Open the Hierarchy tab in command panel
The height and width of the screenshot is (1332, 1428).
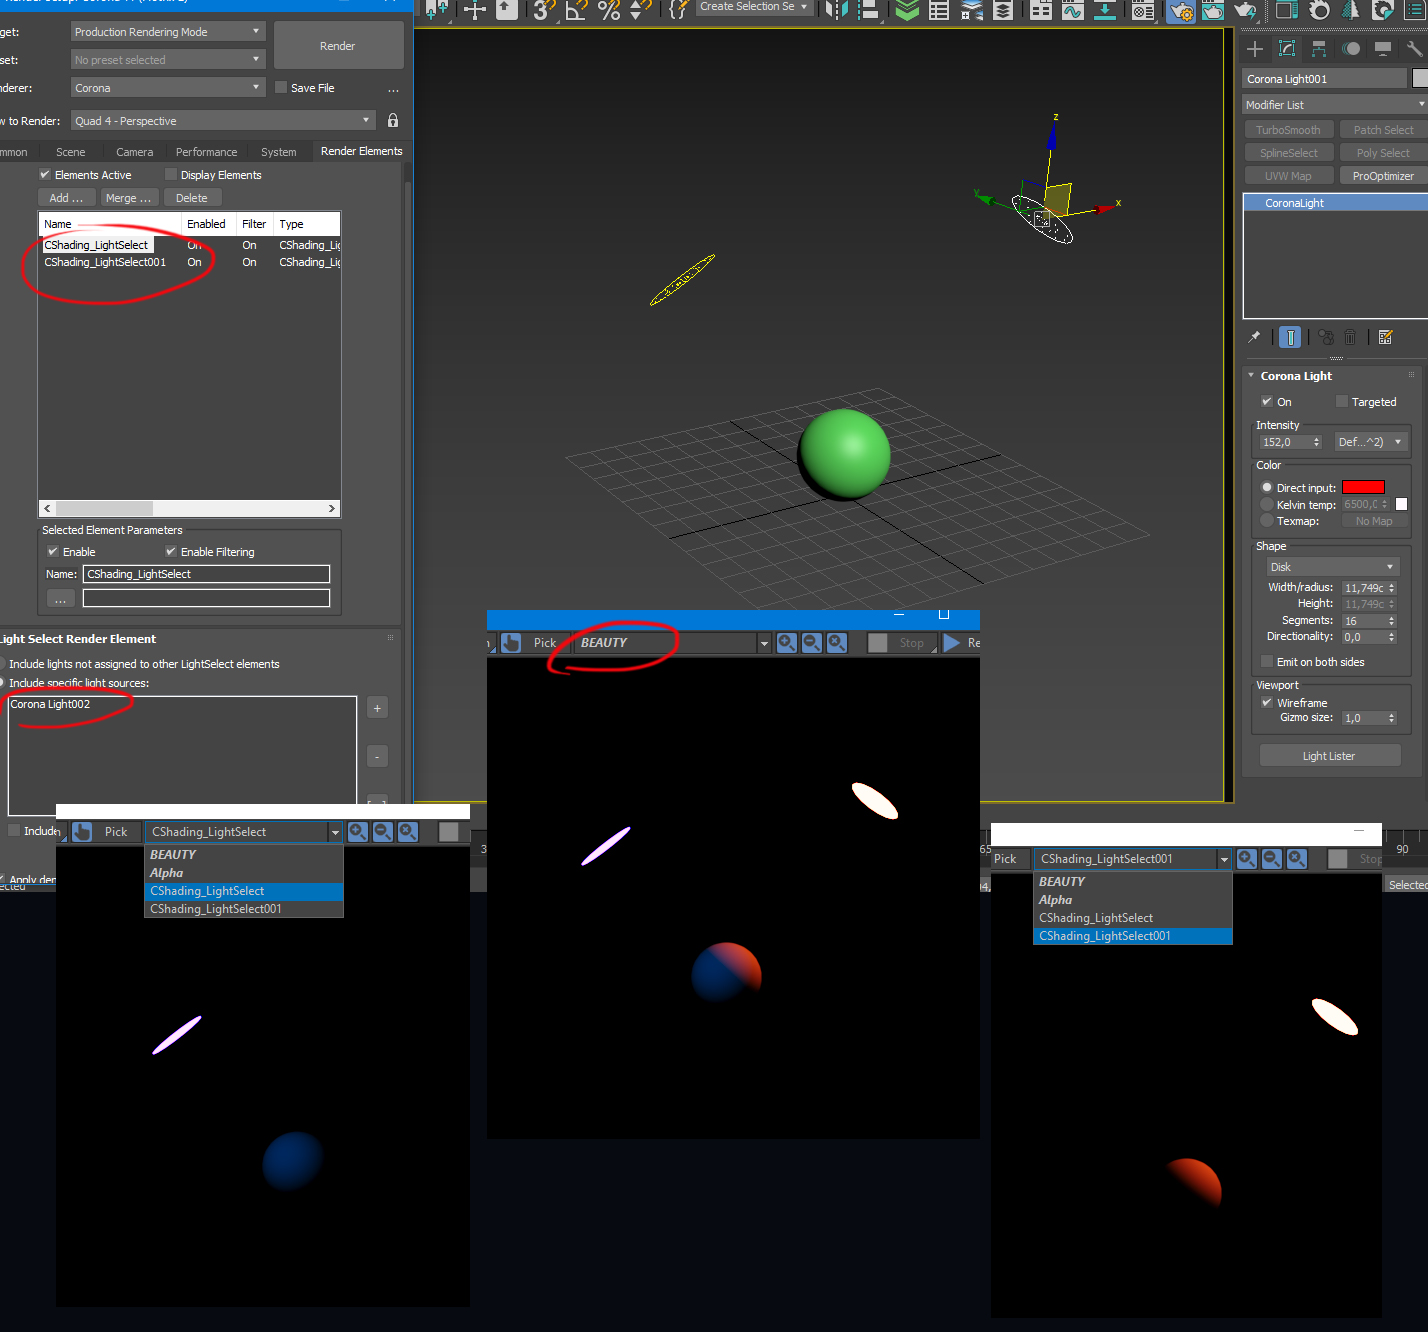(x=1319, y=49)
